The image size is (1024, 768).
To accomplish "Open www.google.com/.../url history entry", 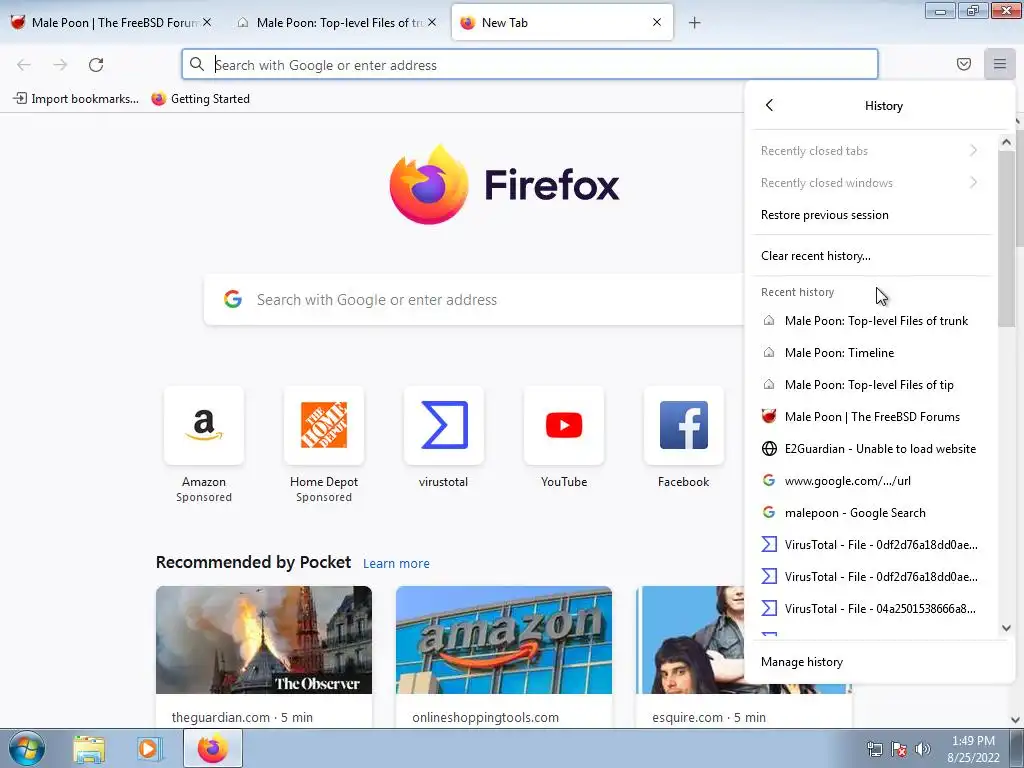I will pos(871,481).
